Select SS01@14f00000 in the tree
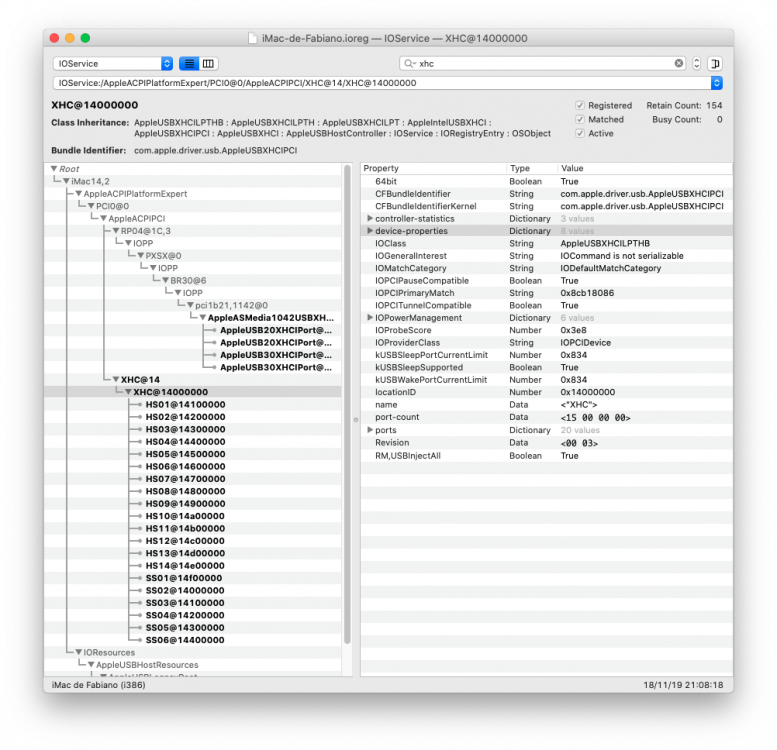Viewport: 777px width, 750px height. (184, 578)
